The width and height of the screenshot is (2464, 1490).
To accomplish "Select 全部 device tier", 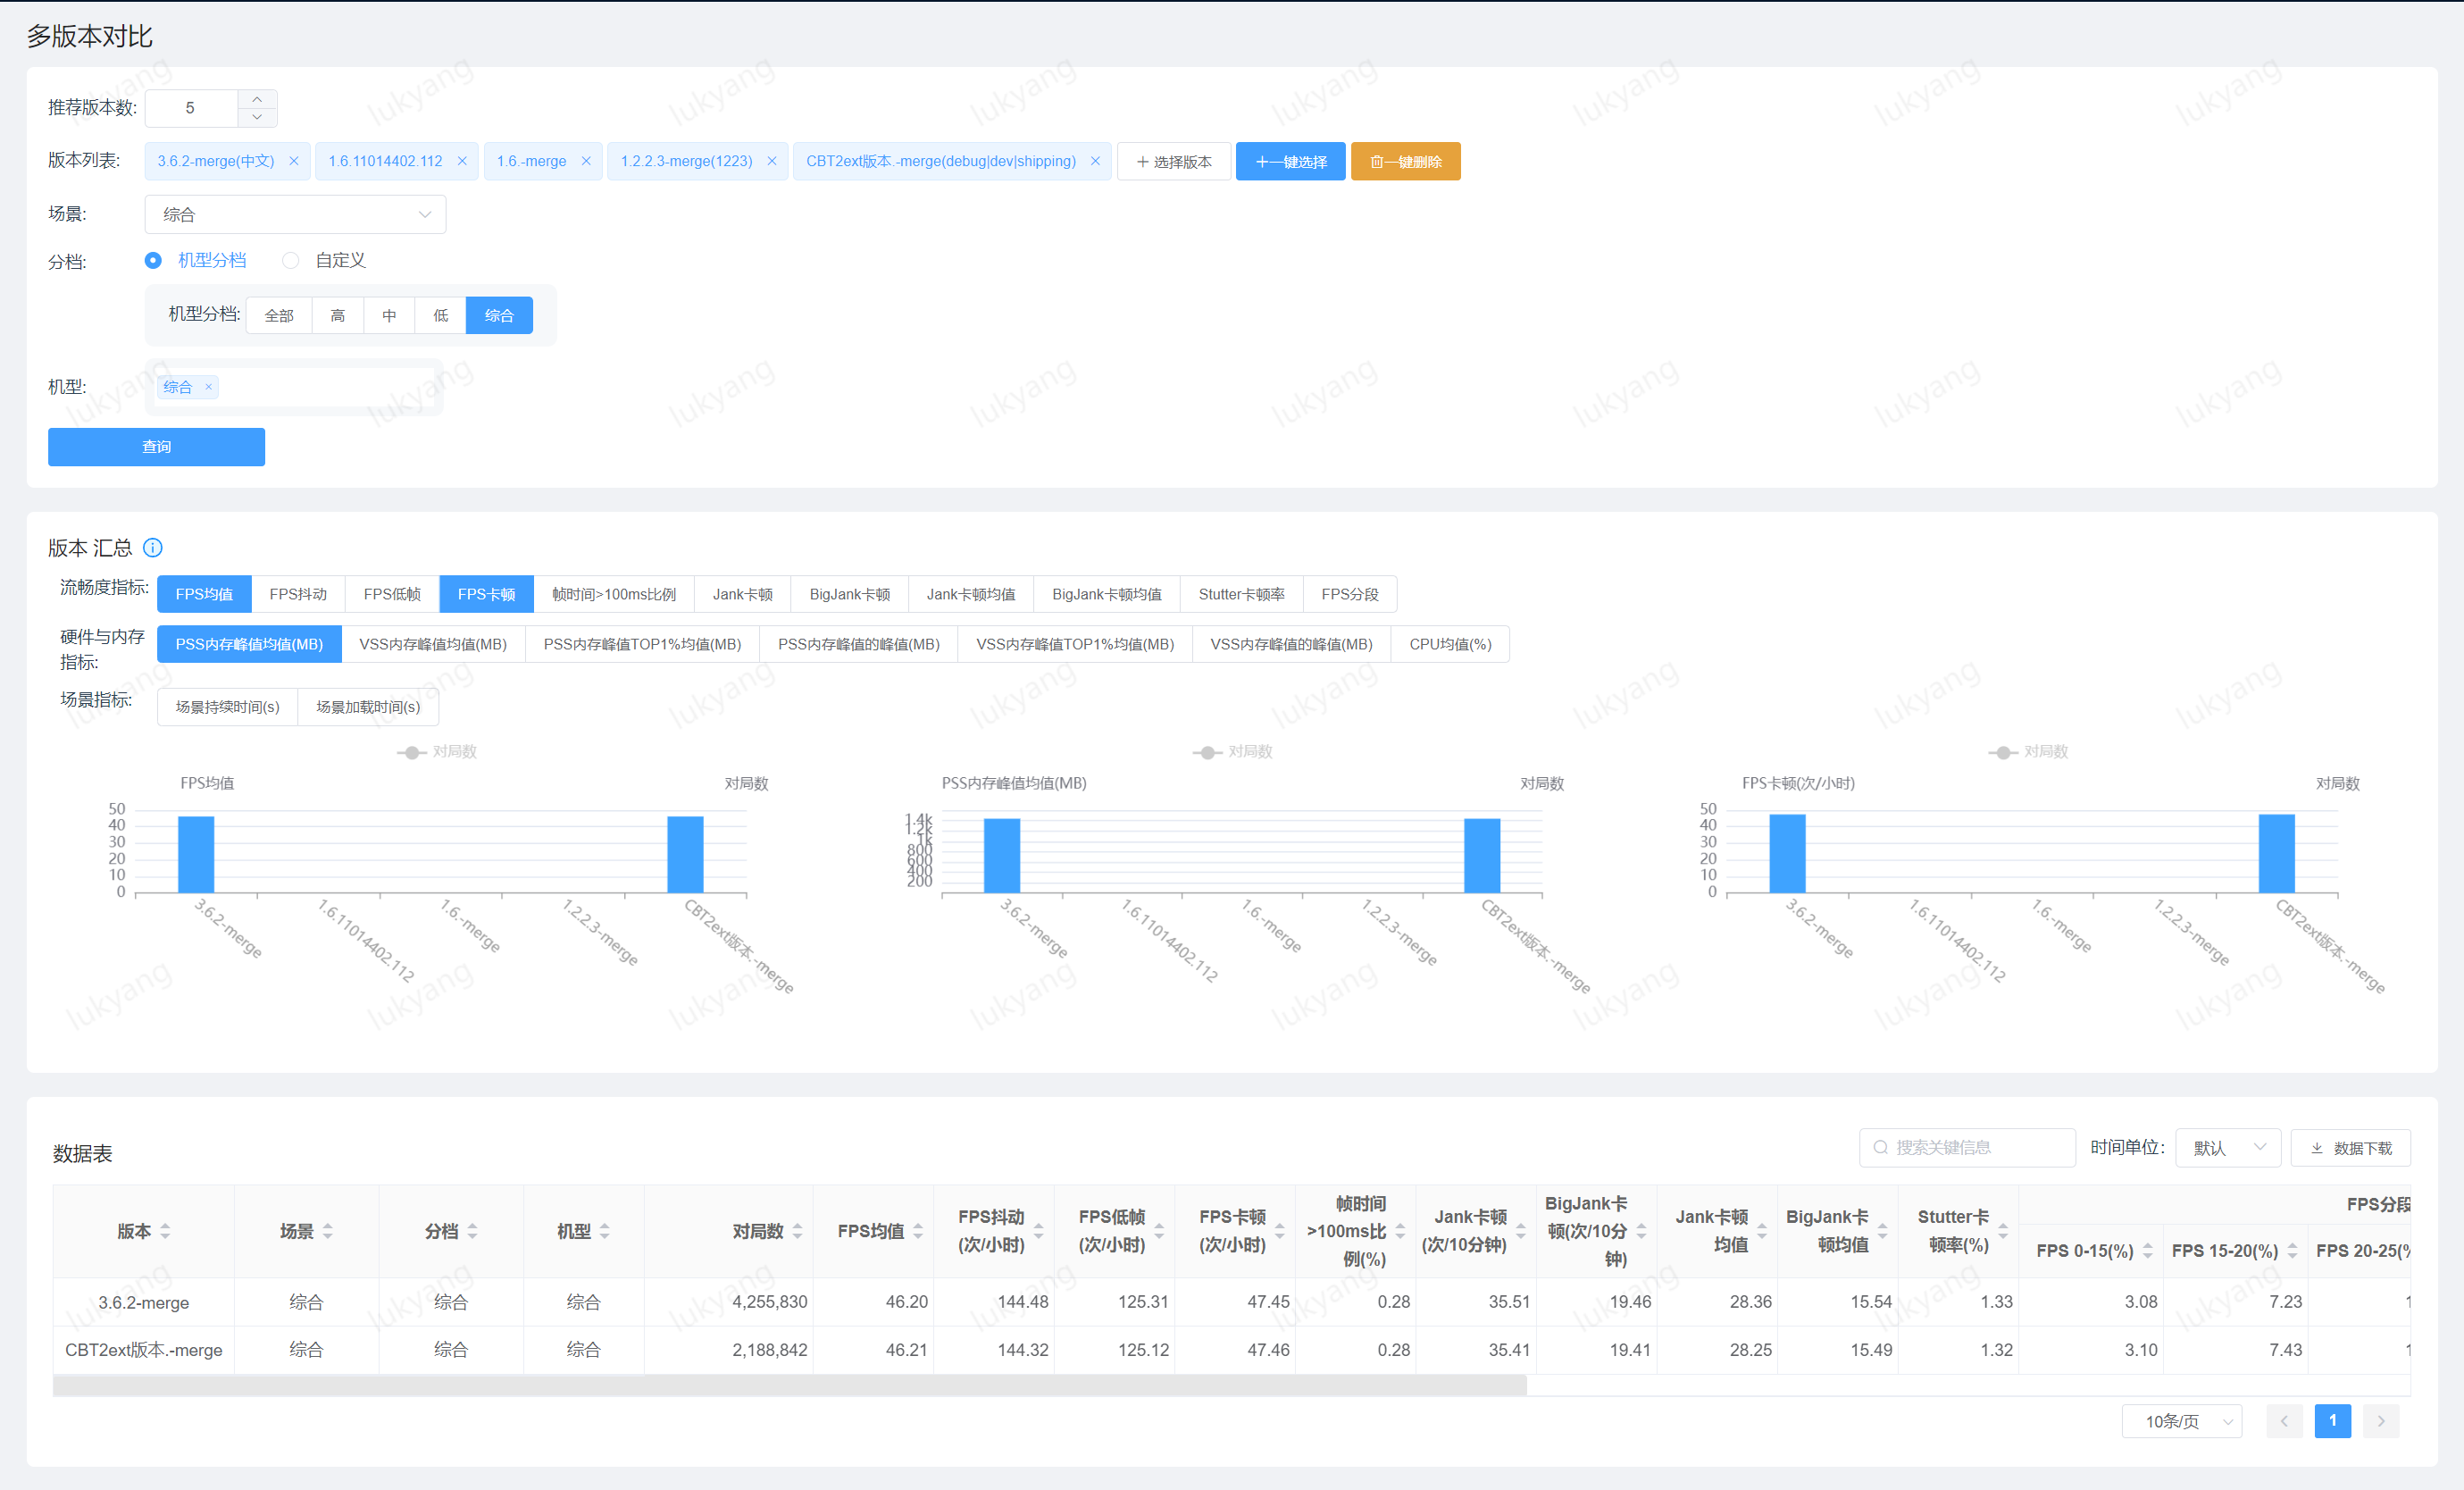I will [x=279, y=315].
